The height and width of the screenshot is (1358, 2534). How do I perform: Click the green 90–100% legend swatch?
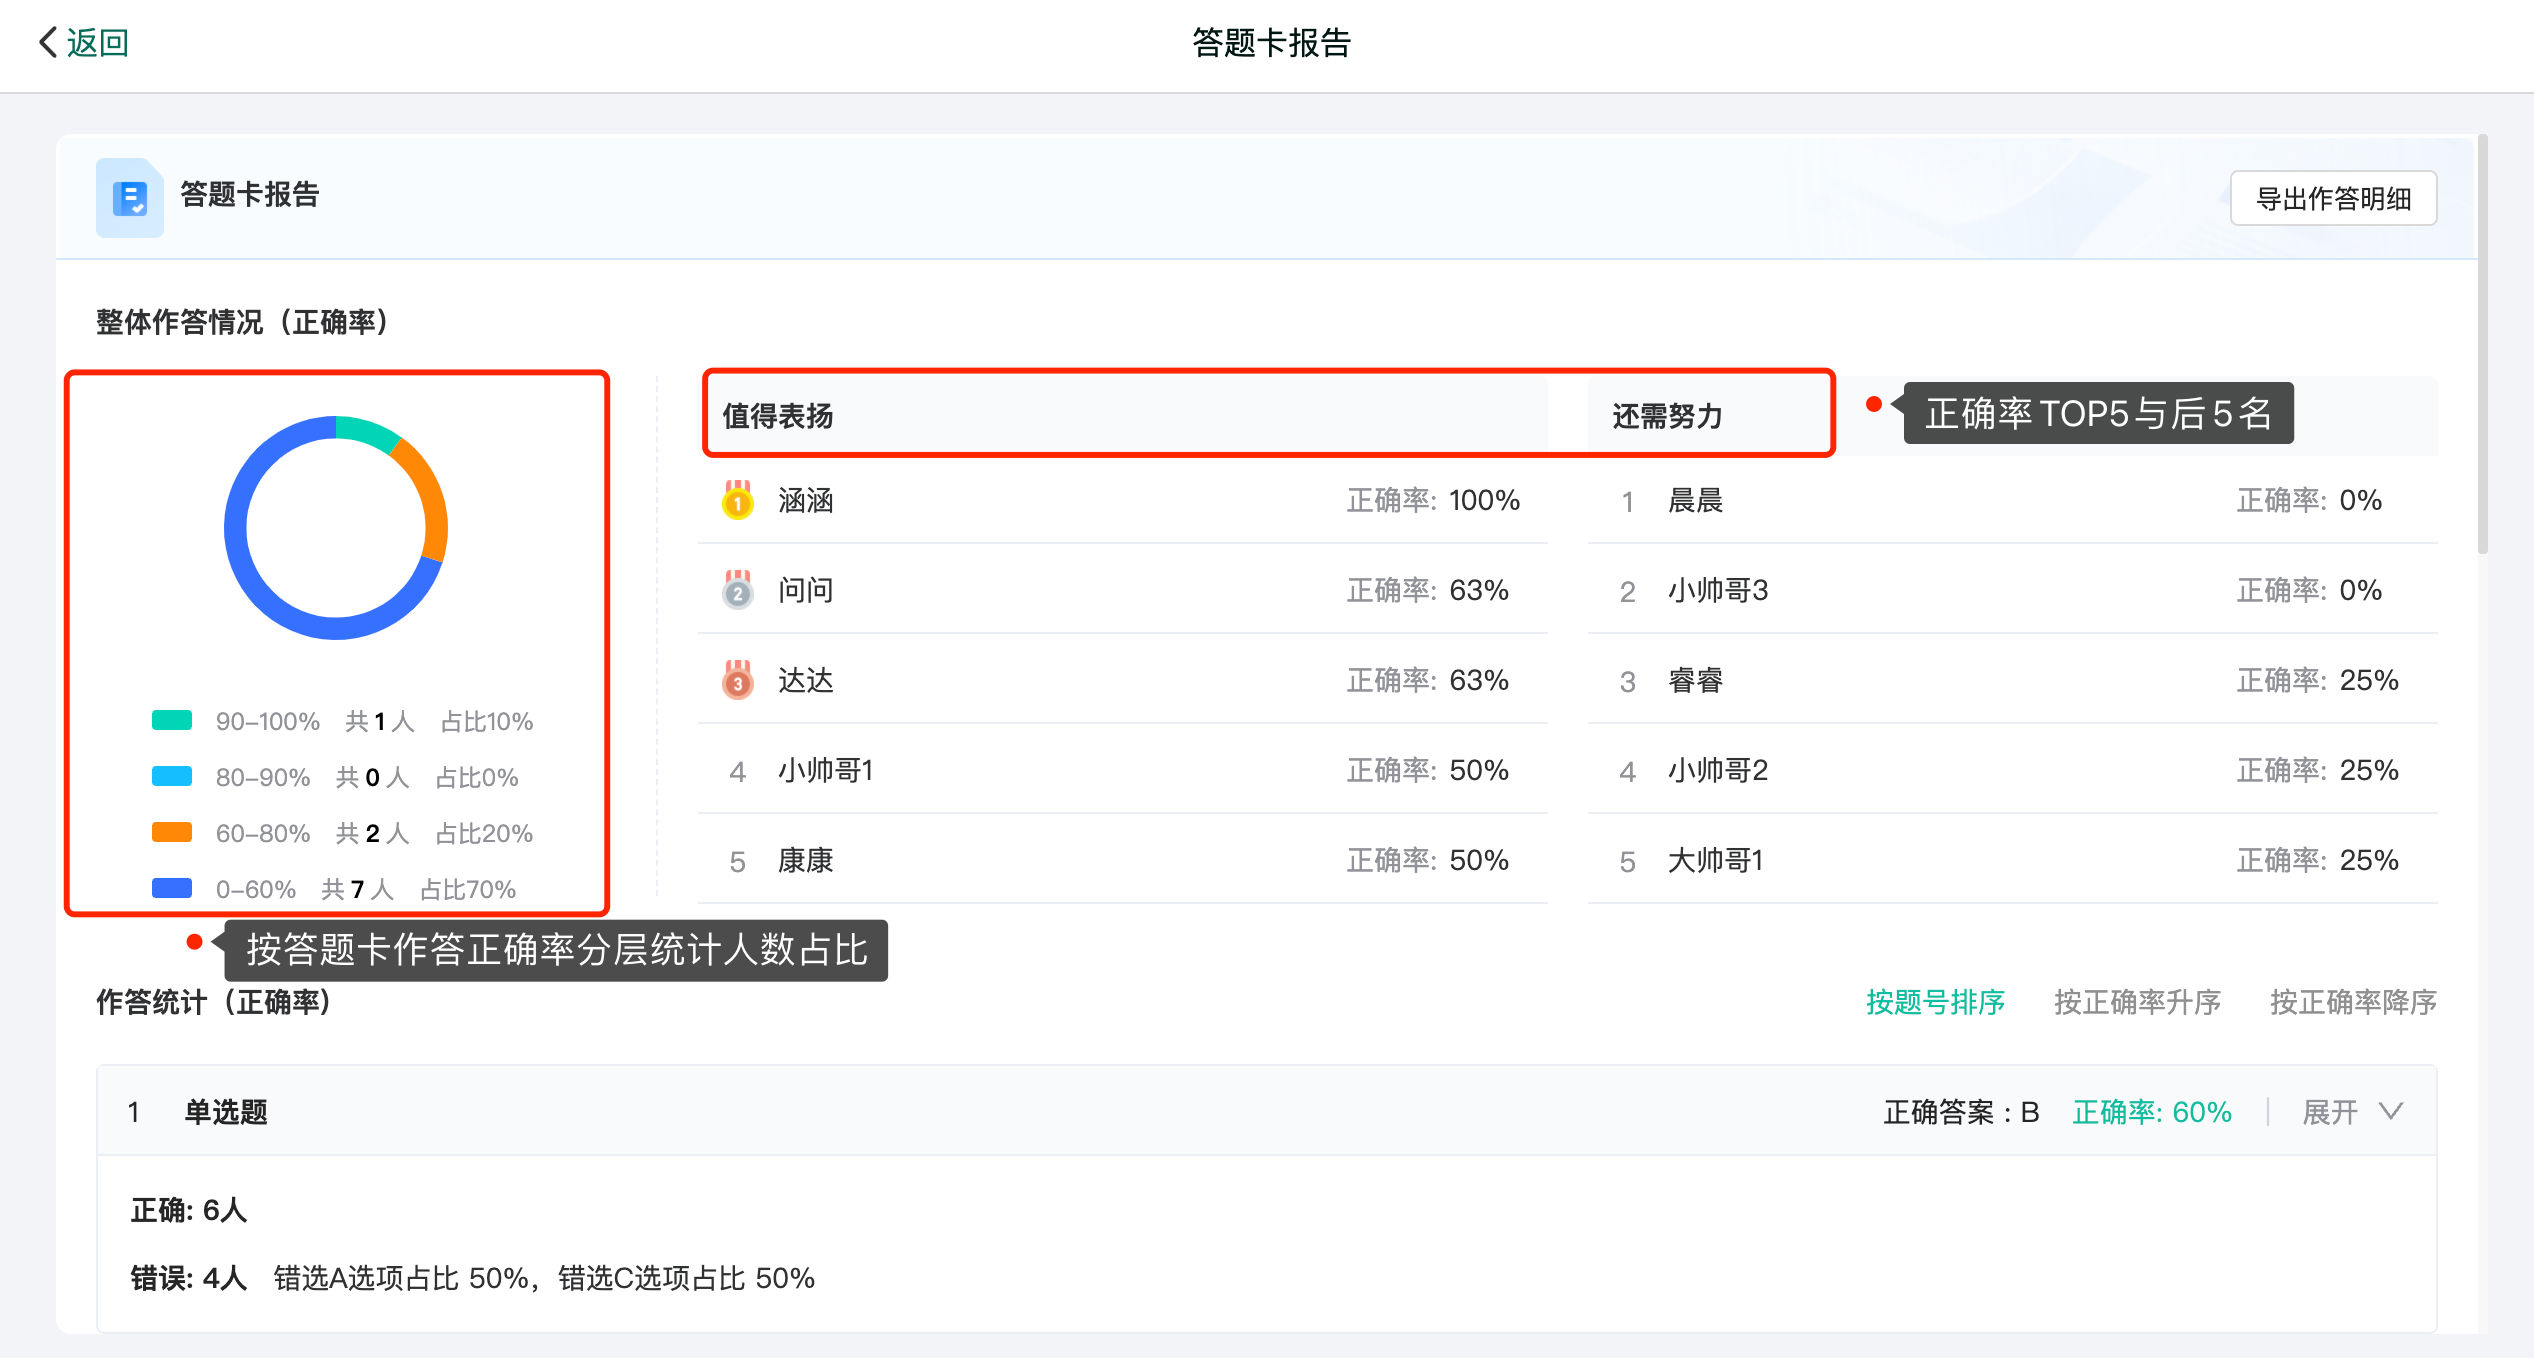click(172, 720)
